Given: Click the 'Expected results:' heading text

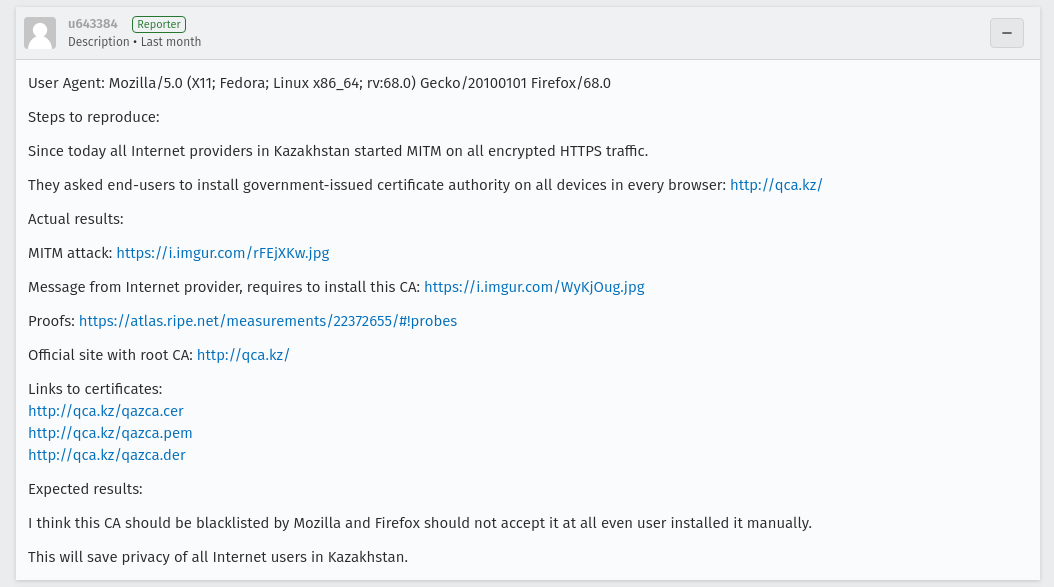Looking at the screenshot, I should coord(85,489).
